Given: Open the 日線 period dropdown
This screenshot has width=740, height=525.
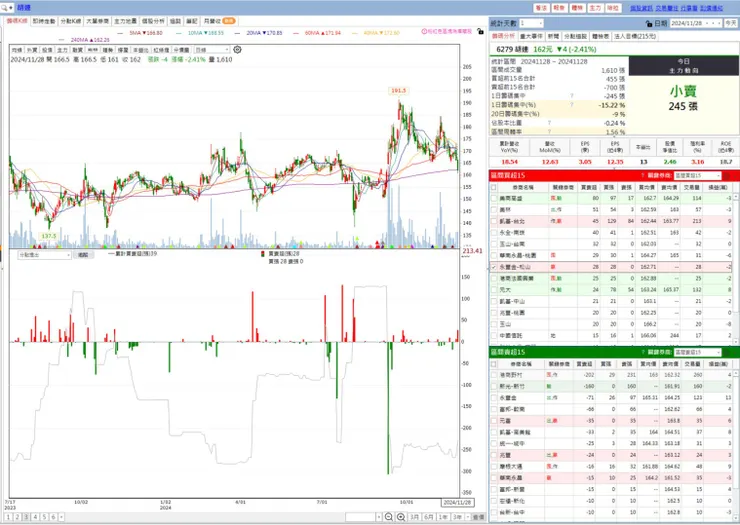Looking at the screenshot, I should (x=212, y=50).
